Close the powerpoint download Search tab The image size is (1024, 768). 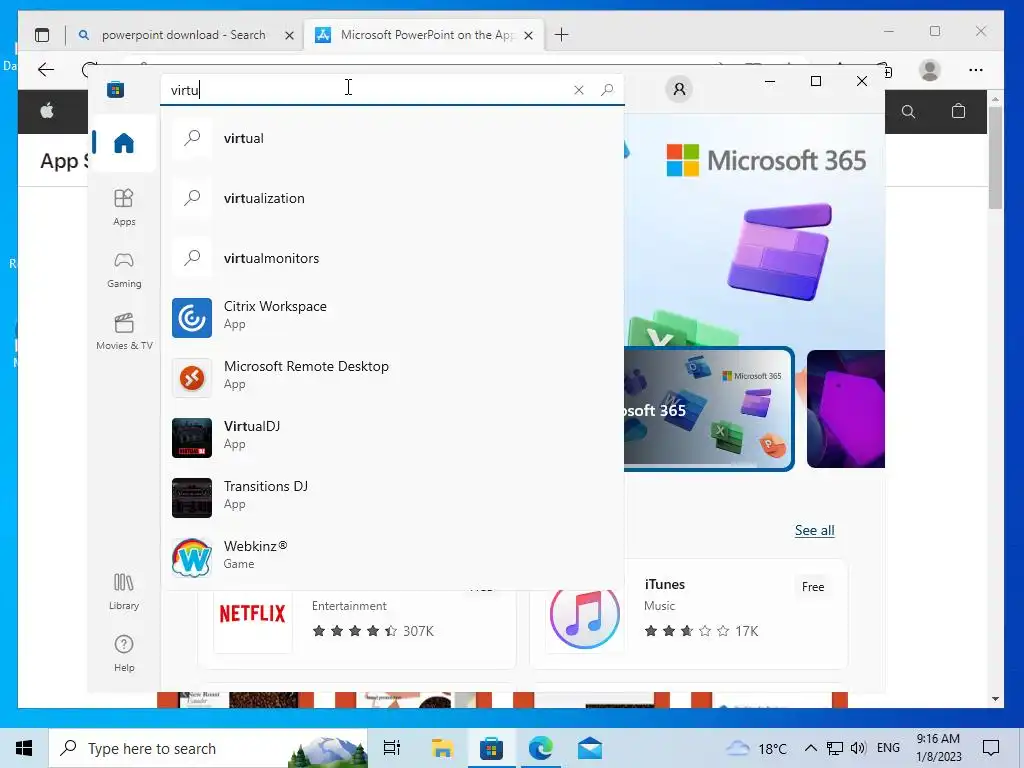coord(289,35)
